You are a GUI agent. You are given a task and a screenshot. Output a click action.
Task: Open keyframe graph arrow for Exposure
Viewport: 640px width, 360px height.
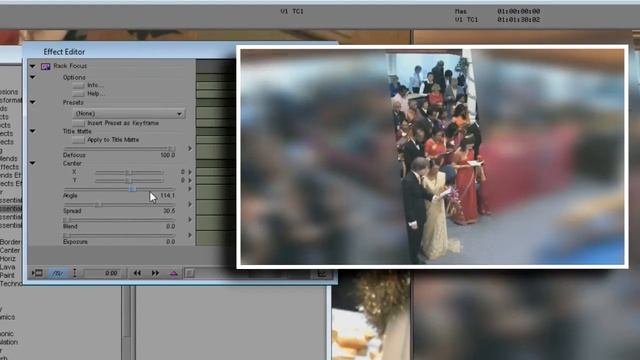pos(190,235)
